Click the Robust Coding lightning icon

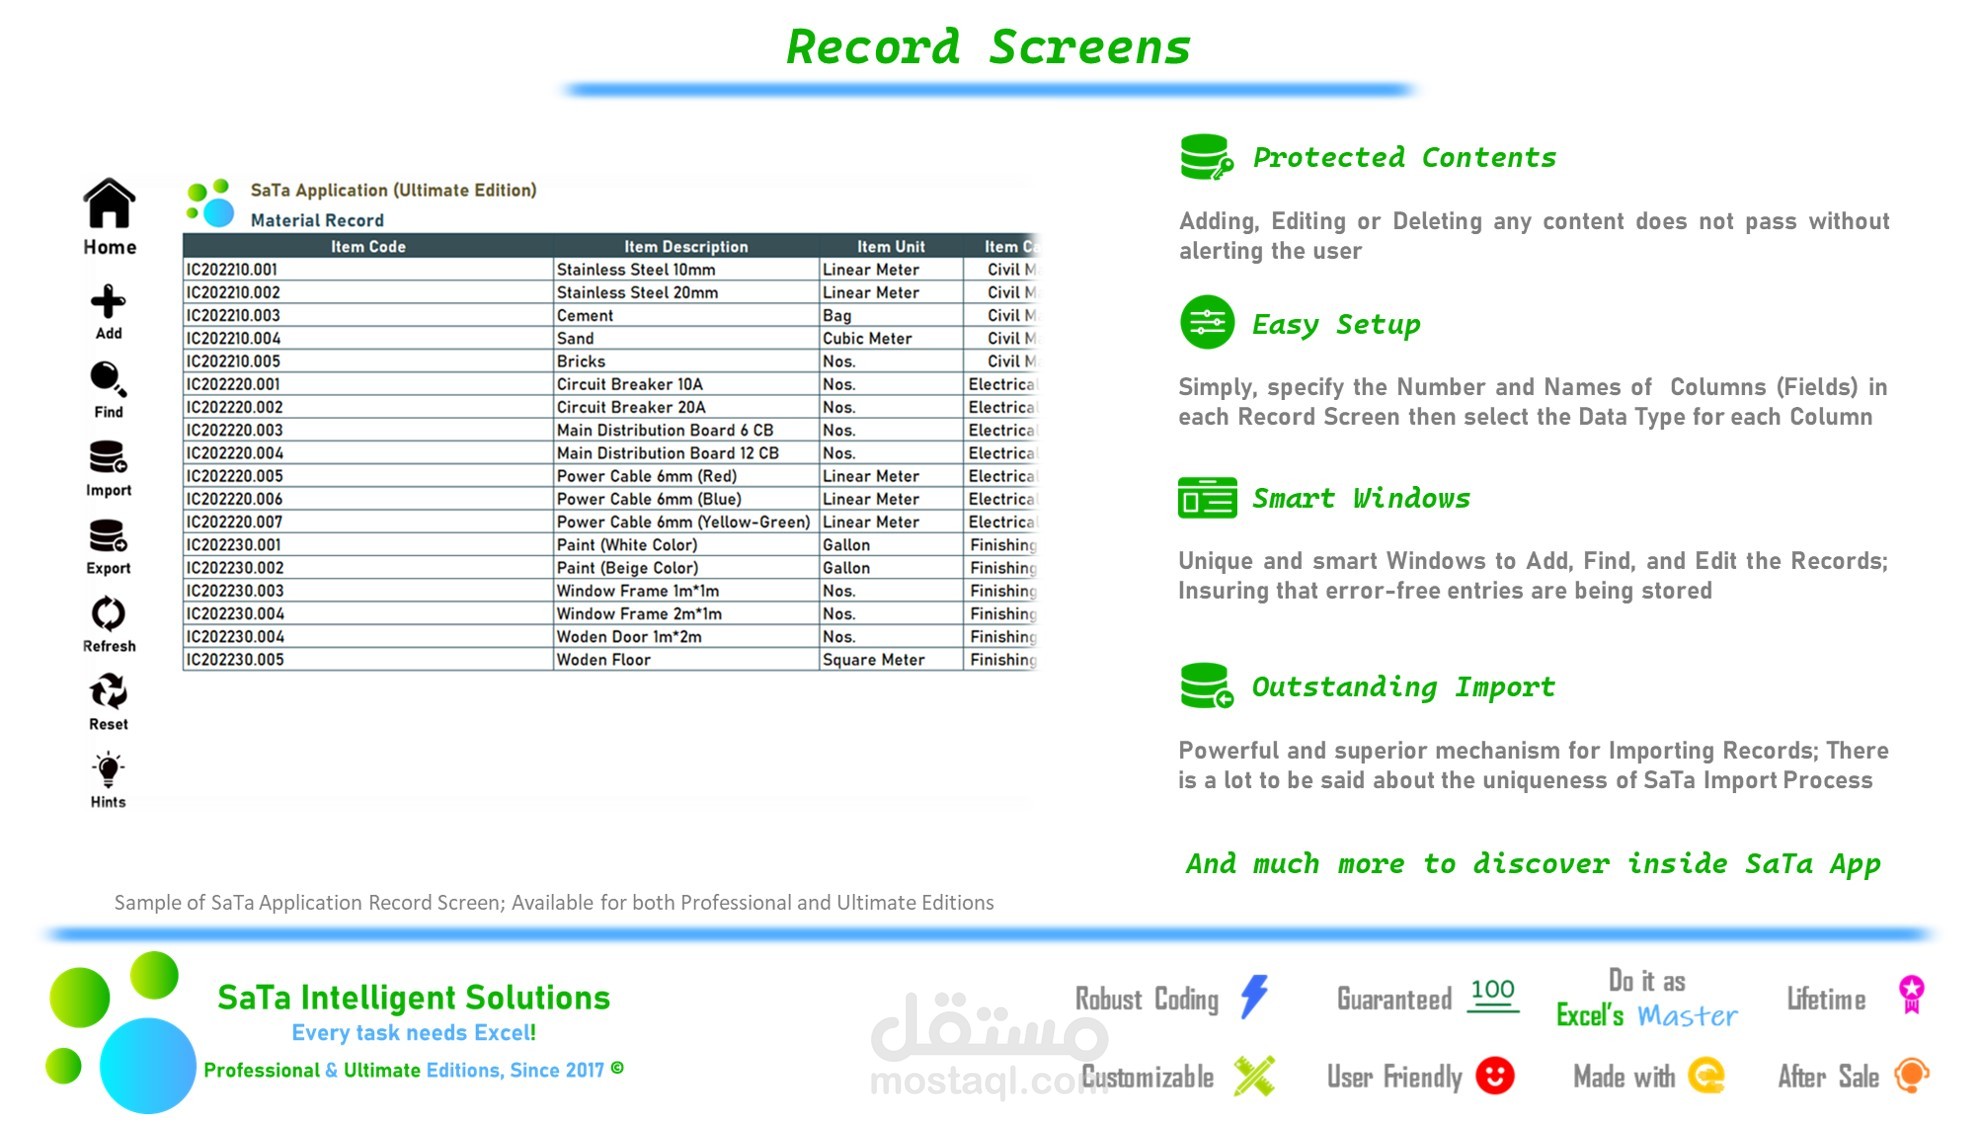[1254, 997]
